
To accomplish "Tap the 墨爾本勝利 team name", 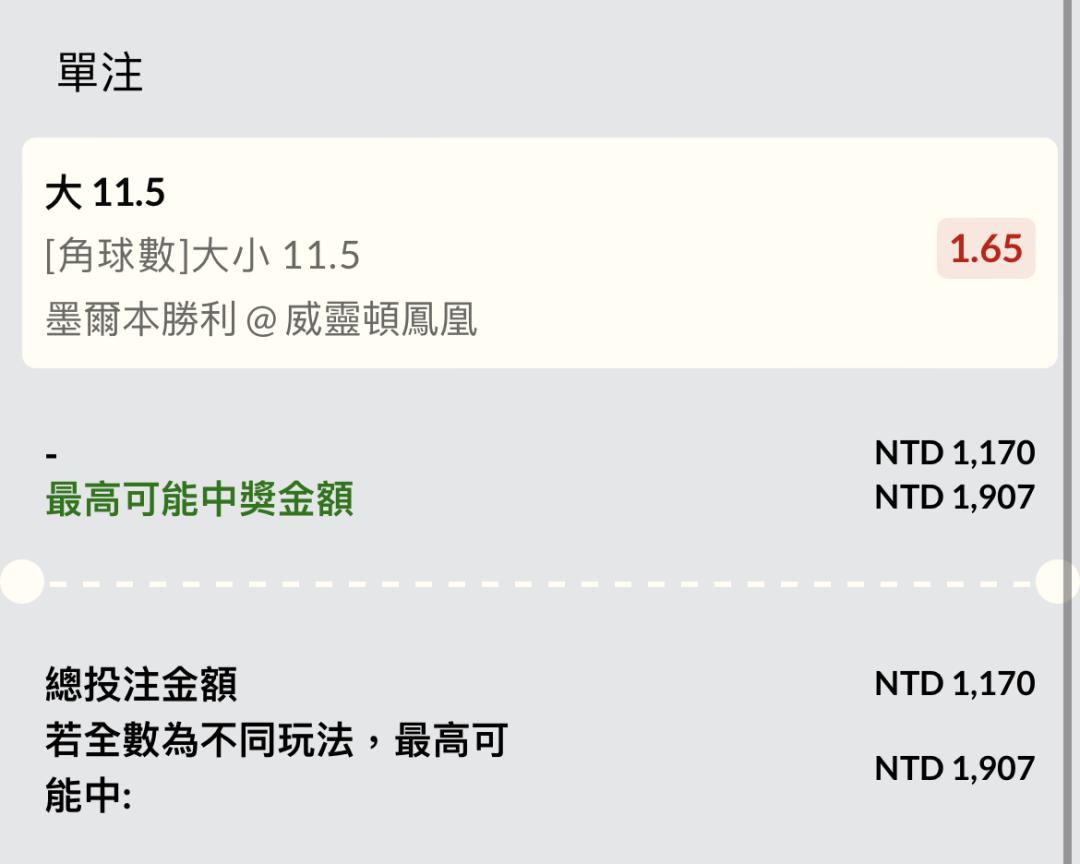I will click(x=140, y=320).
